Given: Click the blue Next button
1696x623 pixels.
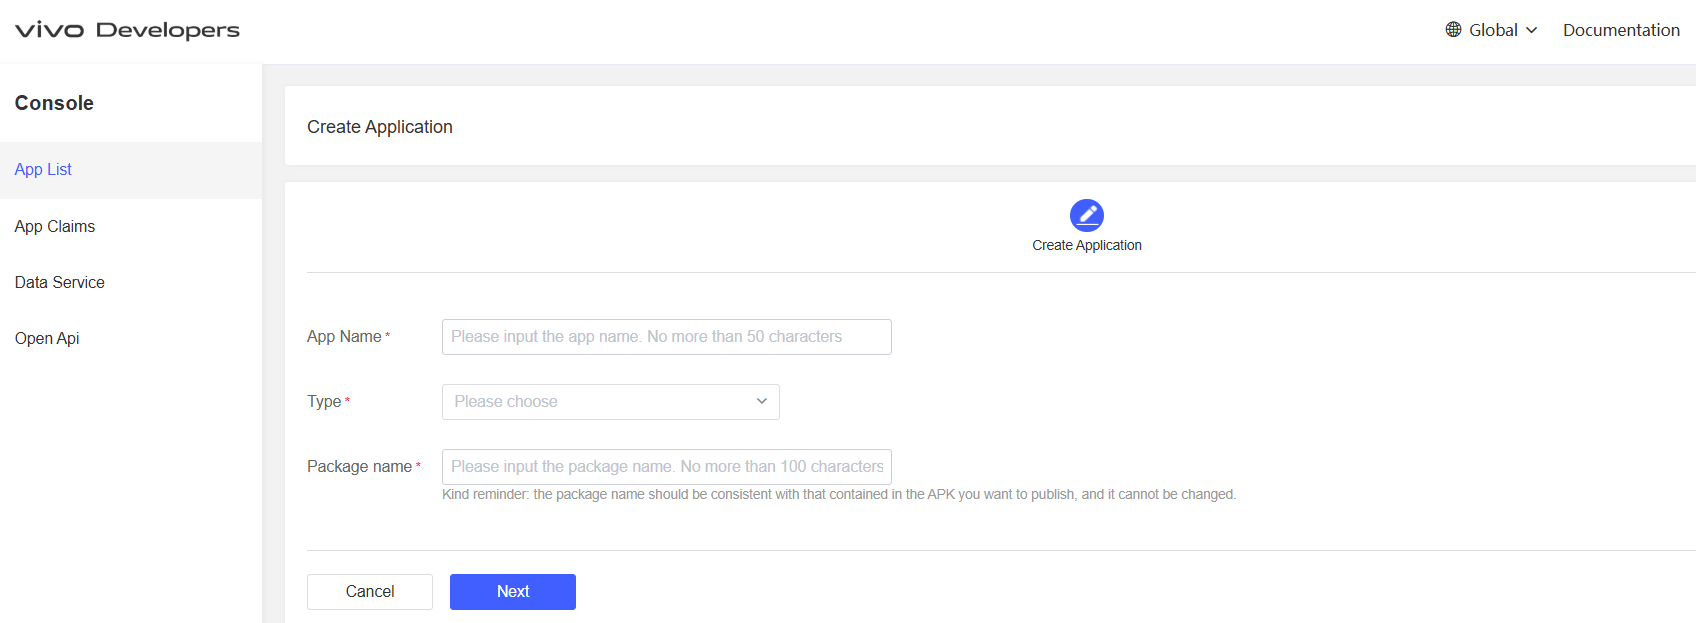Looking at the screenshot, I should tap(512, 592).
